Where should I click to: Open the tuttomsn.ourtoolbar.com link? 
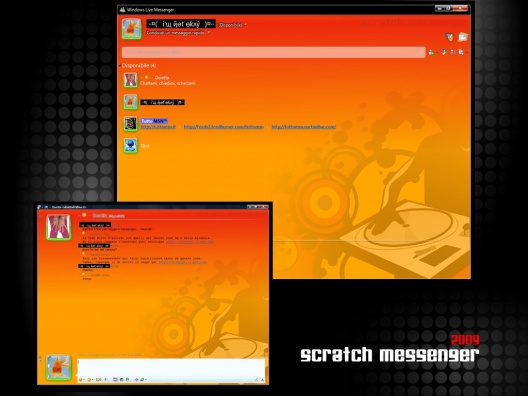(304, 127)
